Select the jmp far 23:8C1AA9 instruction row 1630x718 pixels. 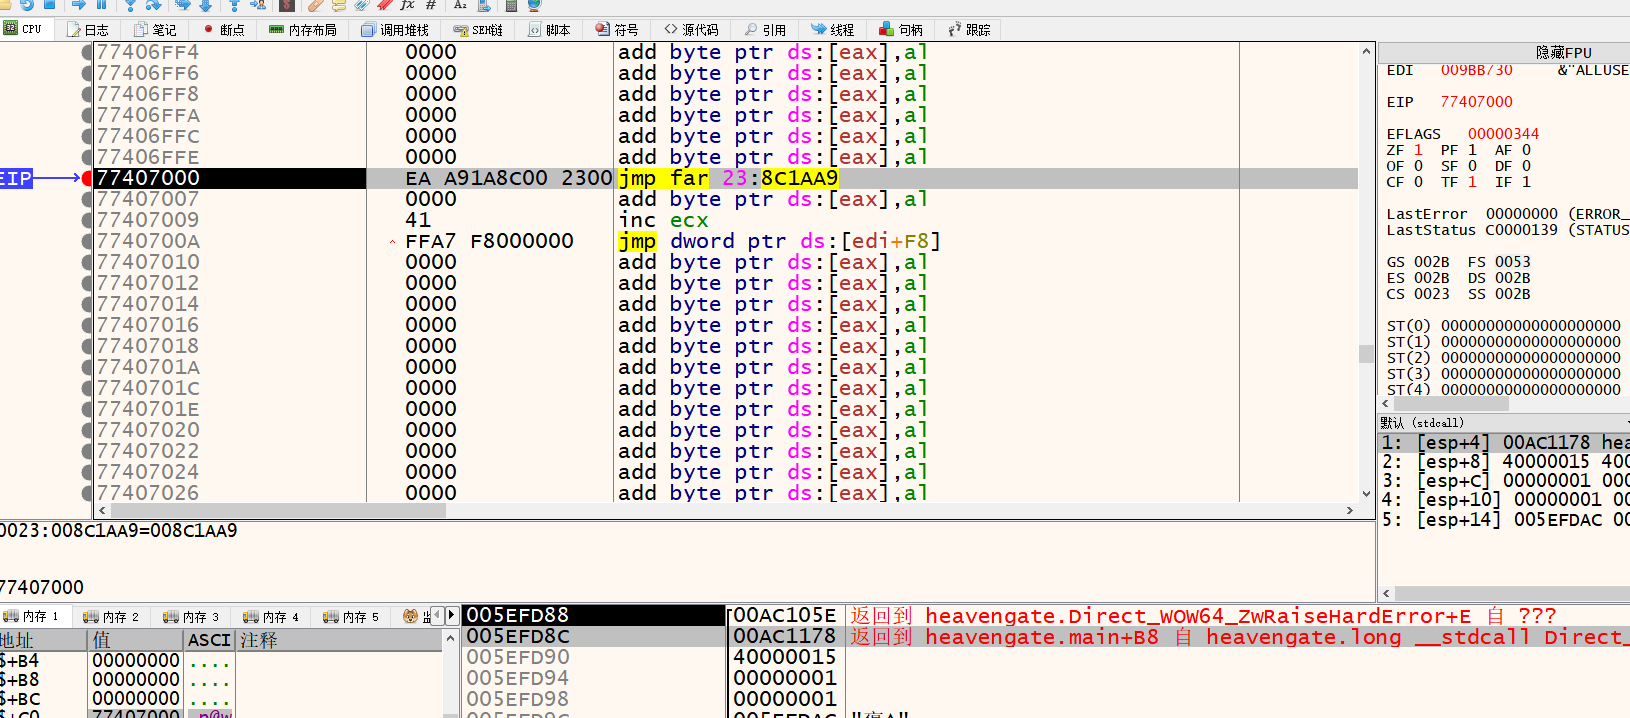coord(727,178)
